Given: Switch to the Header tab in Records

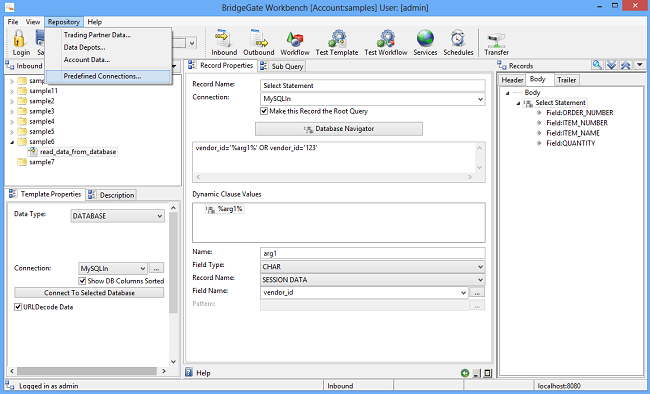Looking at the screenshot, I should point(512,80).
